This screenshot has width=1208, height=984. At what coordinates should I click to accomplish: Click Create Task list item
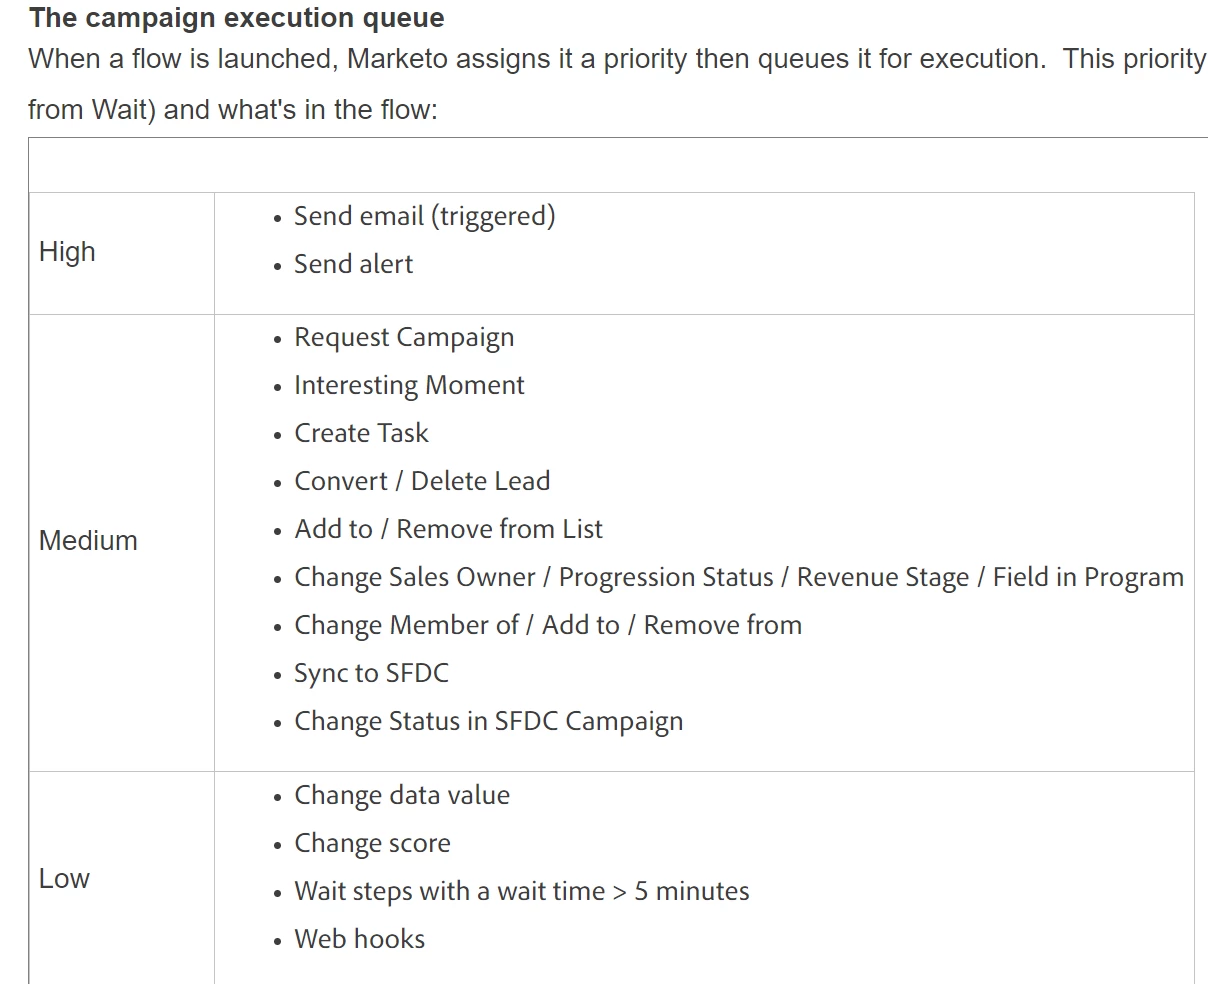[361, 433]
